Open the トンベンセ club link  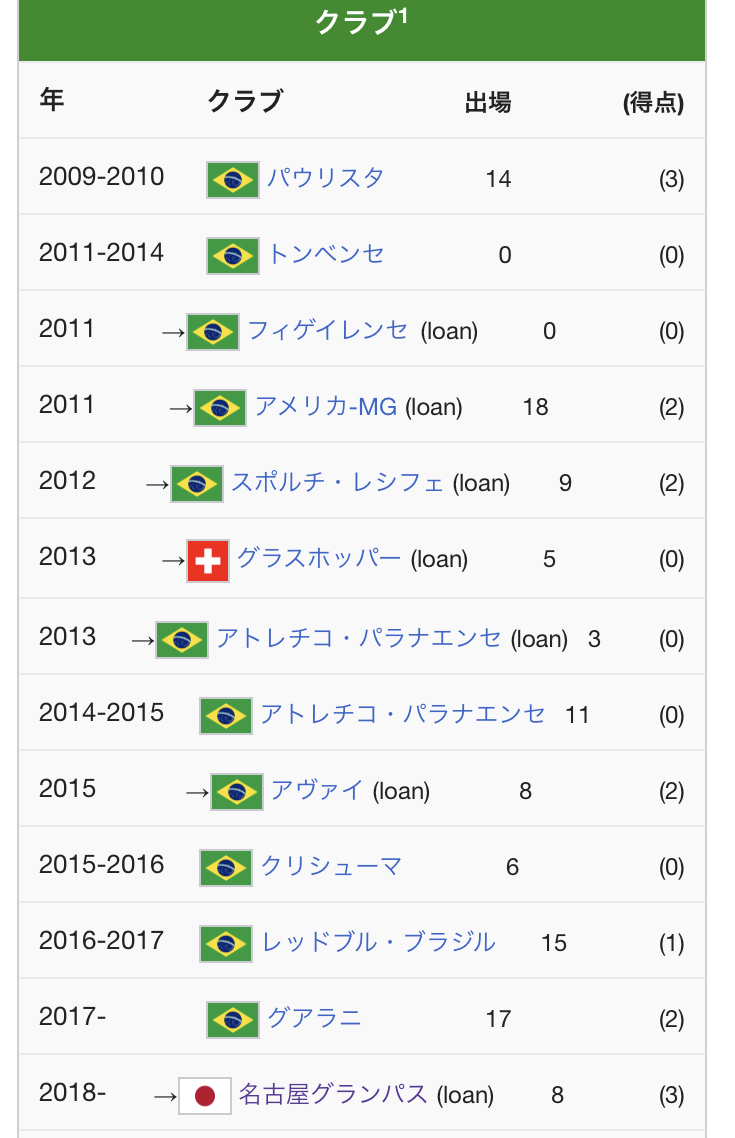[326, 254]
